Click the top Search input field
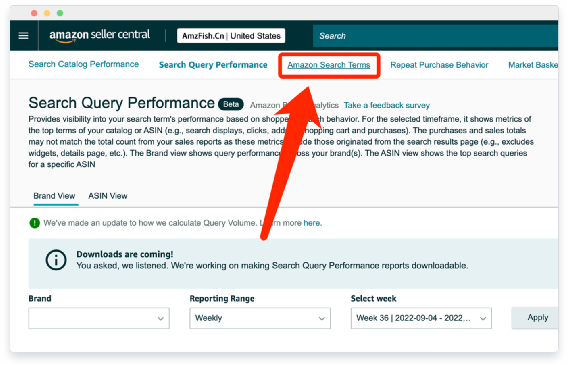Screen dimensions: 567x365 click(x=435, y=36)
